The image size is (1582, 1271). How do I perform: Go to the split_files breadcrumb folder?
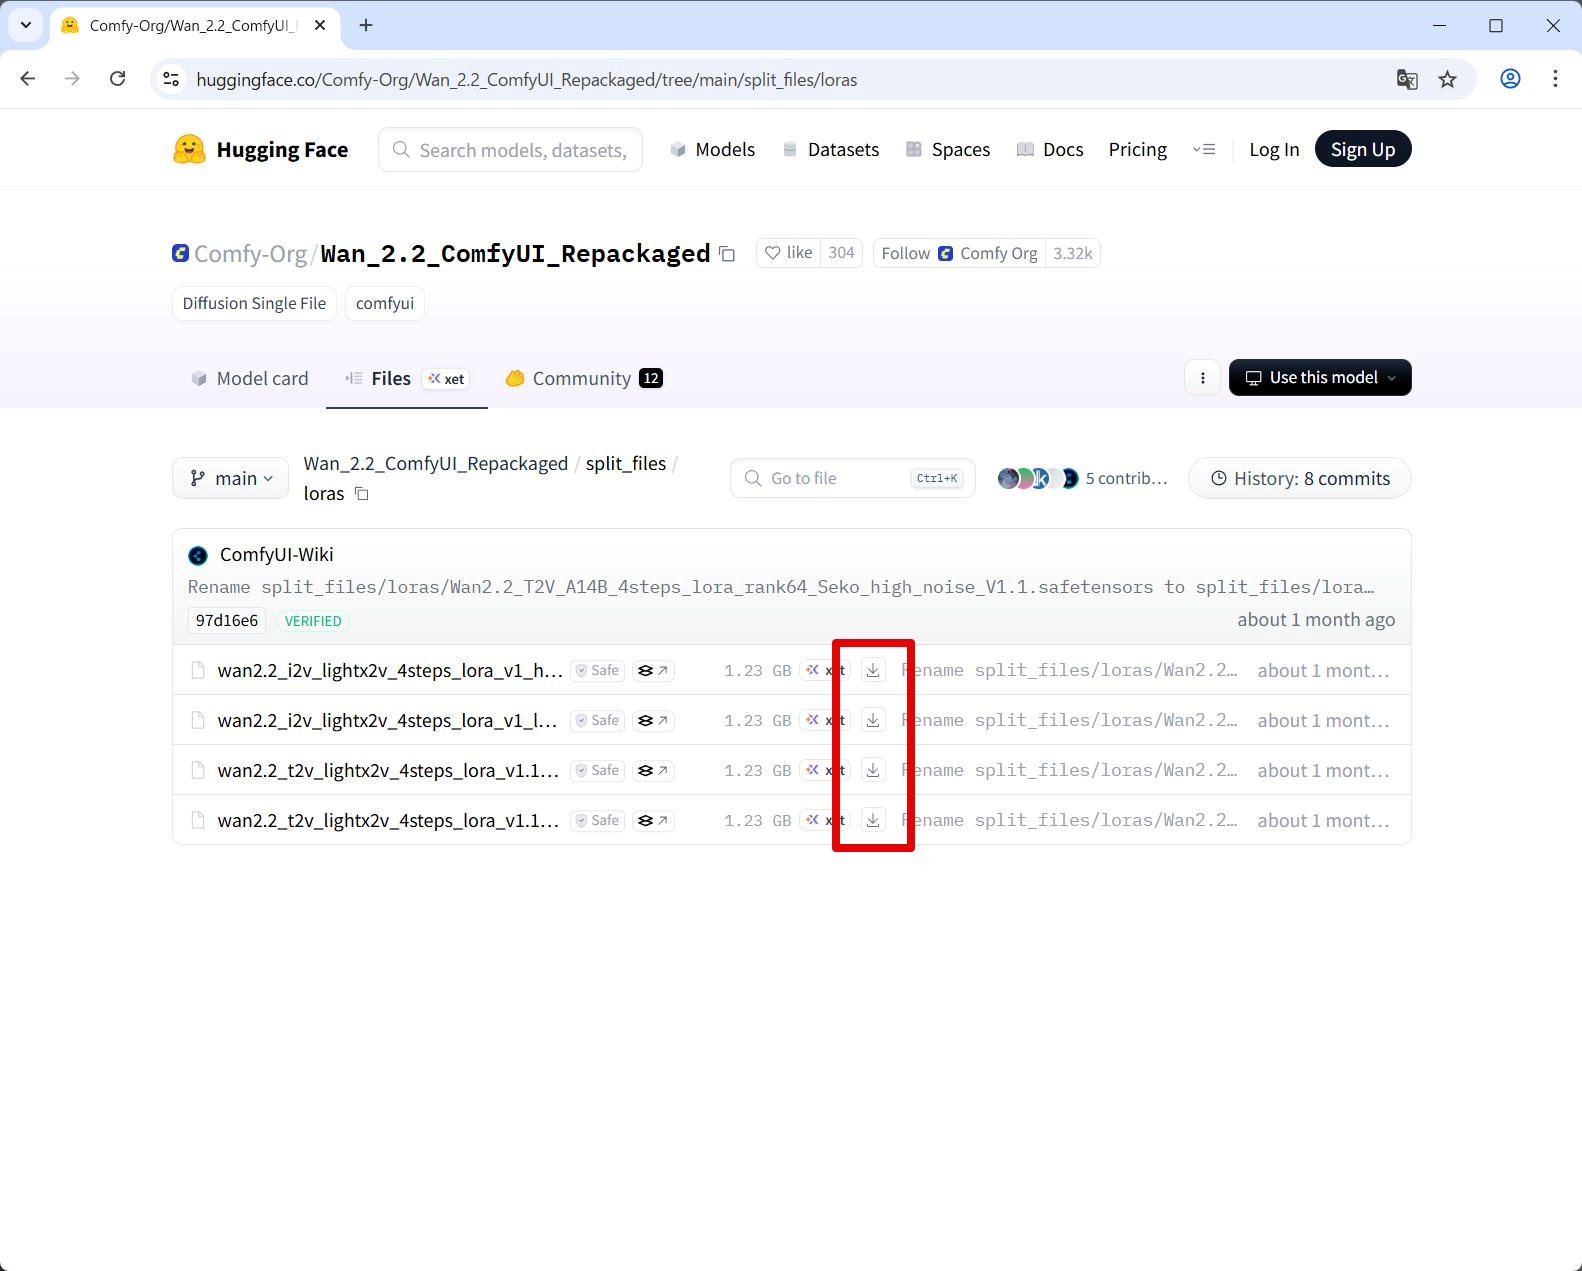626,463
